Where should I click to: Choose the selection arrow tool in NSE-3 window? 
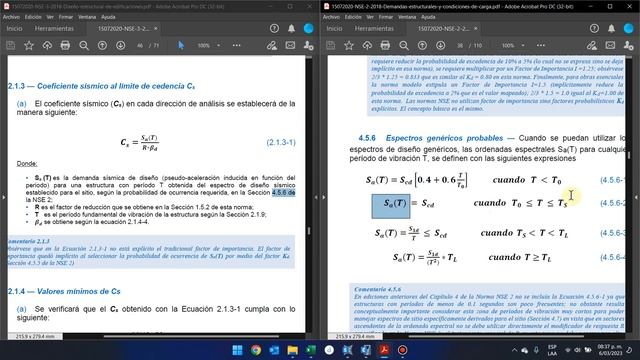coord(181,45)
